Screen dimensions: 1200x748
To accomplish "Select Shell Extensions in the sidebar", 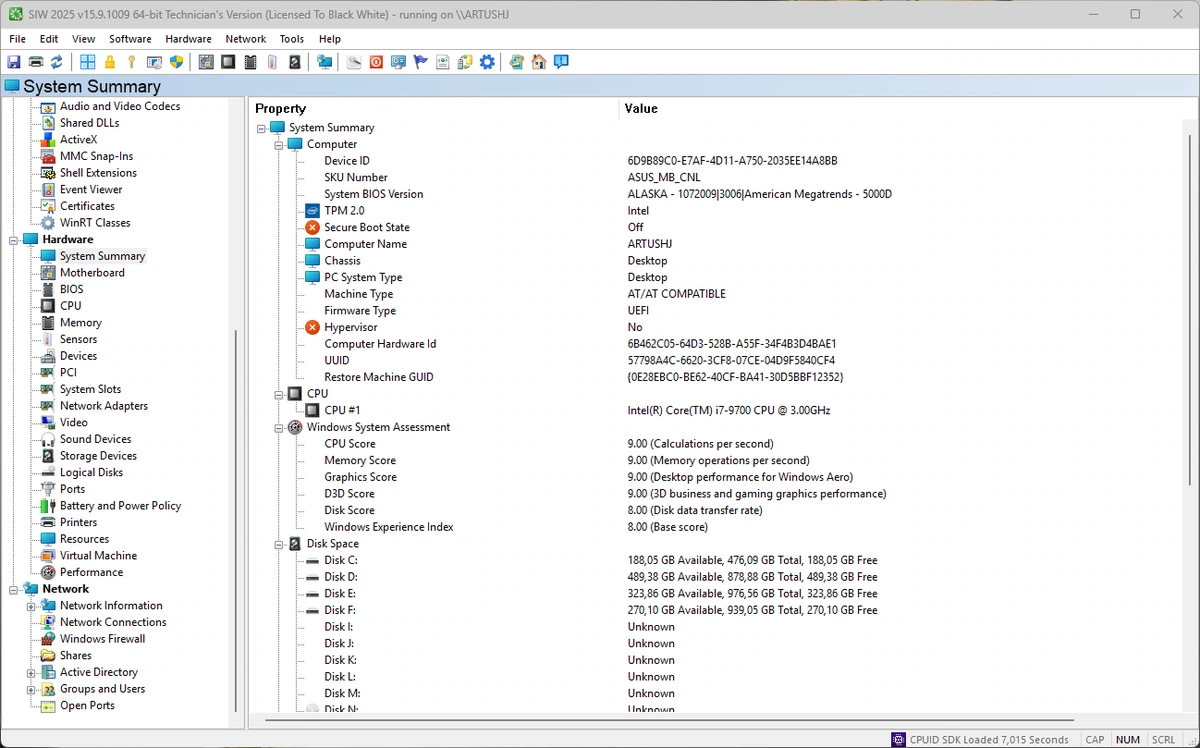I will point(98,173).
